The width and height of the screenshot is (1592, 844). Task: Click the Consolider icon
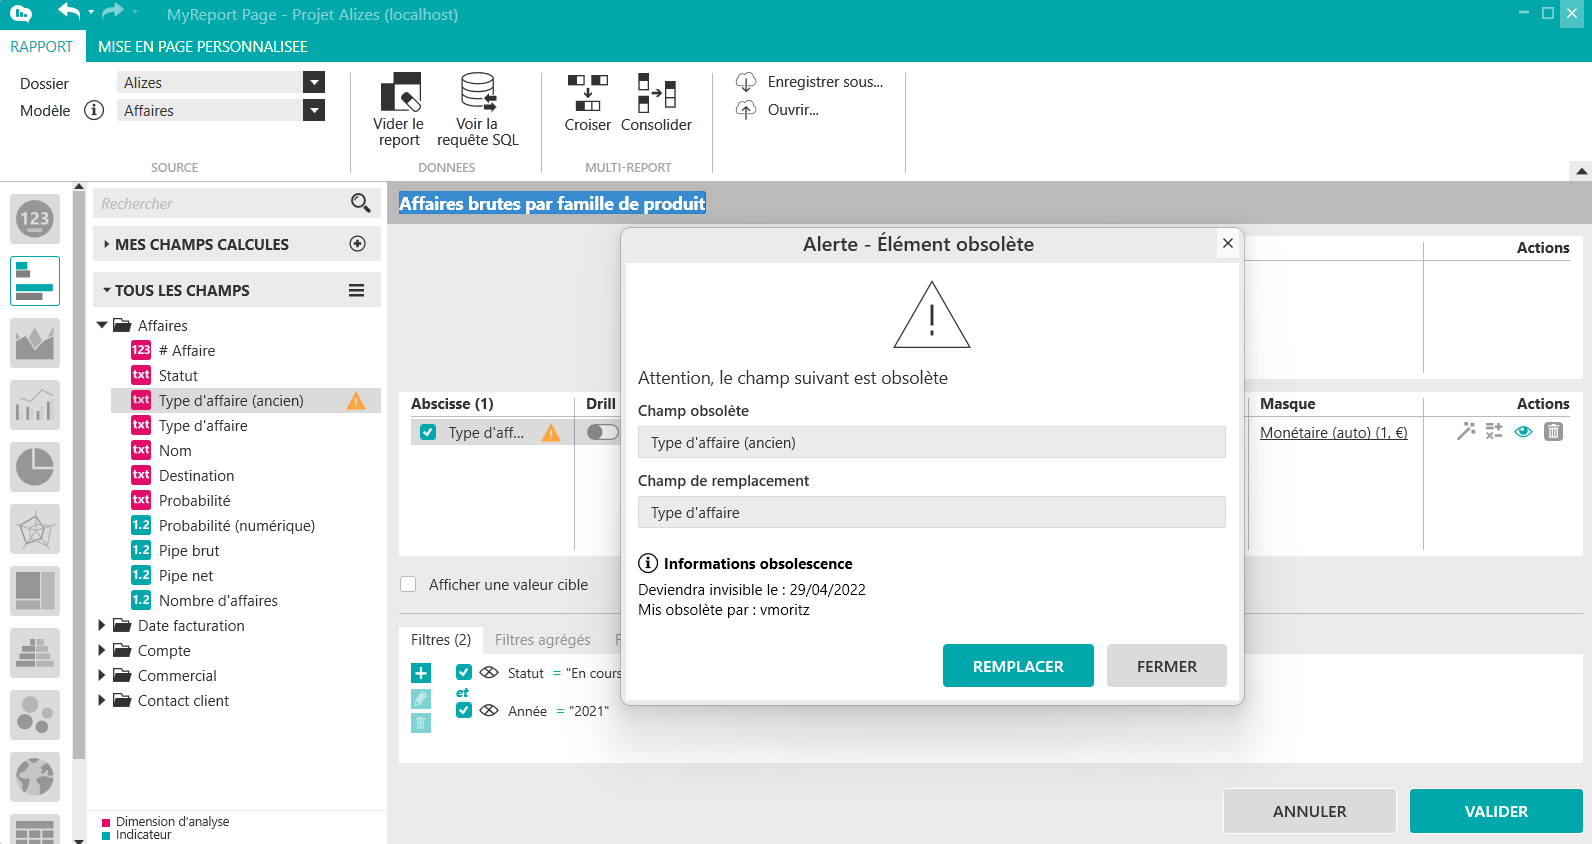coord(656,93)
